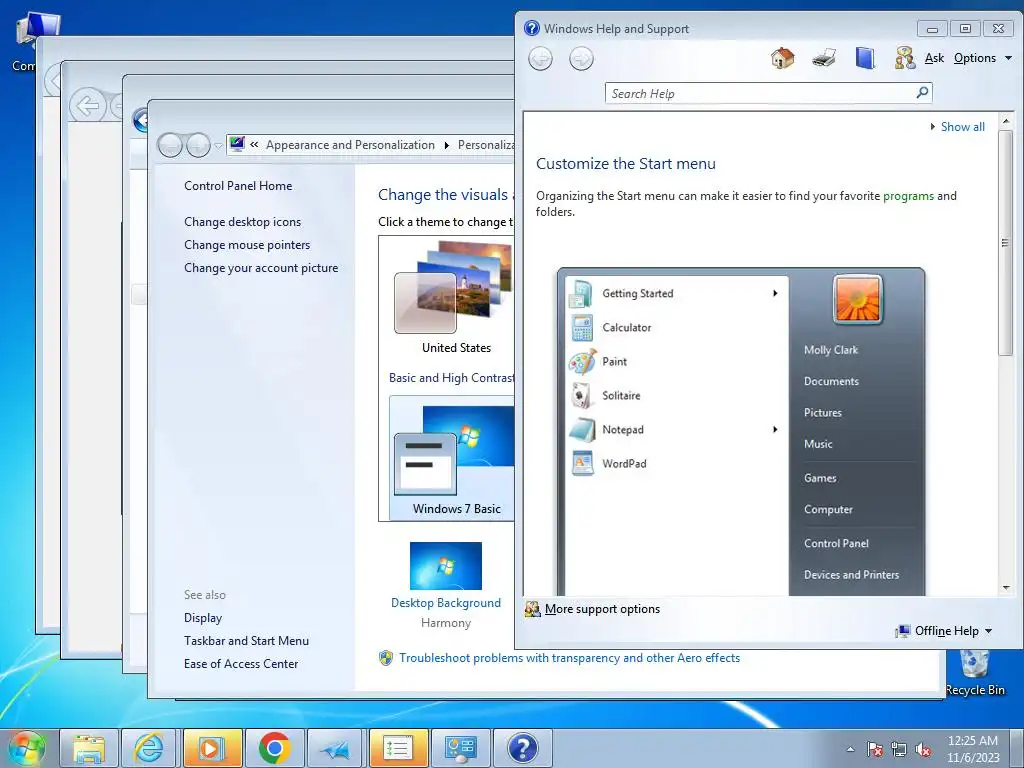
Task: Click network tray icon
Action: click(x=899, y=750)
